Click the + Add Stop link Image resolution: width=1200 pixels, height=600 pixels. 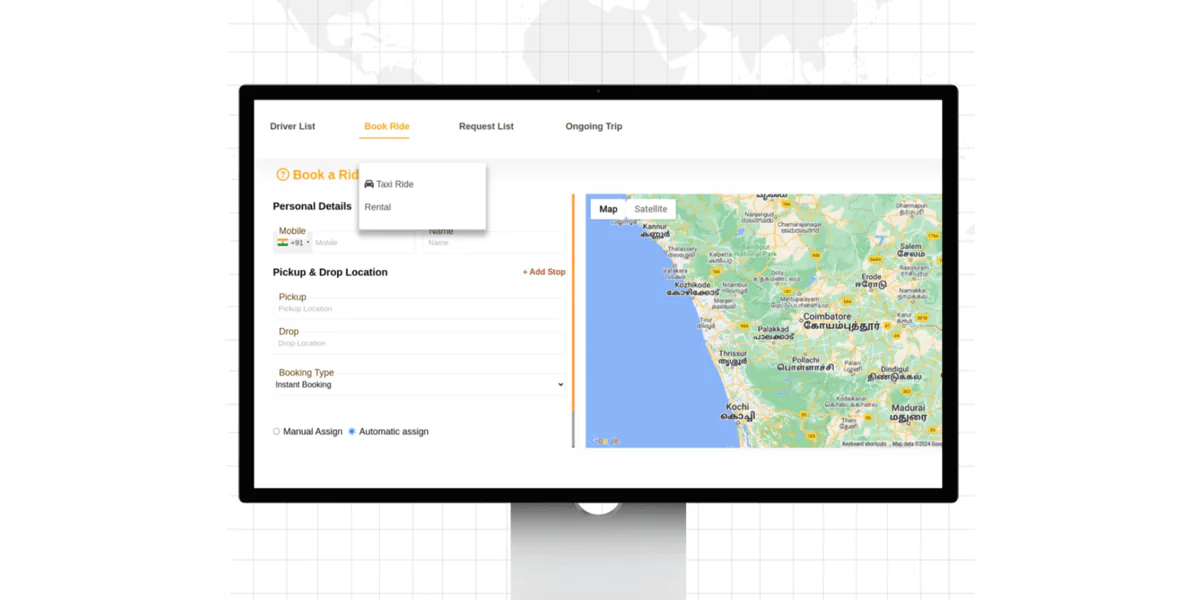[x=544, y=272]
